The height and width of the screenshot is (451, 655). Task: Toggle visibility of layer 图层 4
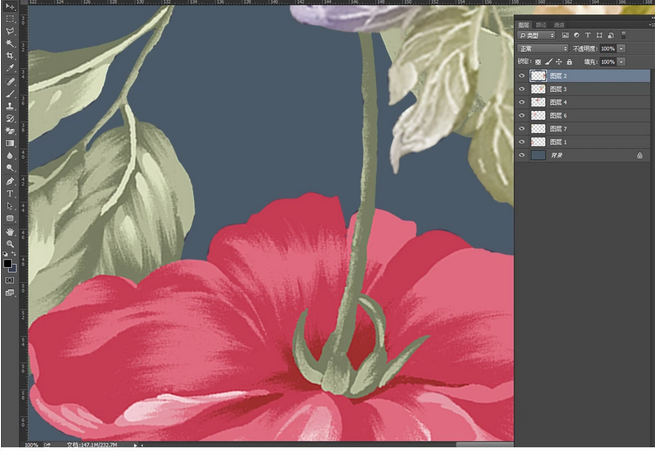(522, 102)
